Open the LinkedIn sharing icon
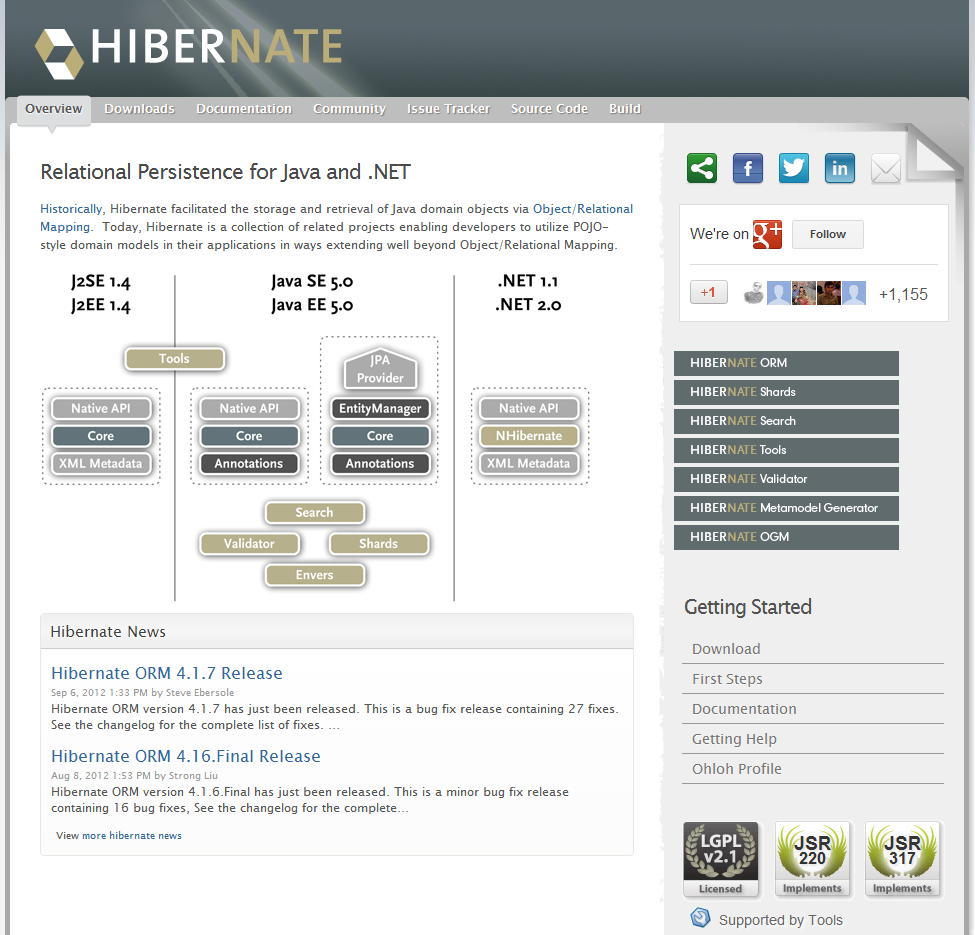The height and width of the screenshot is (935, 975). (x=839, y=168)
